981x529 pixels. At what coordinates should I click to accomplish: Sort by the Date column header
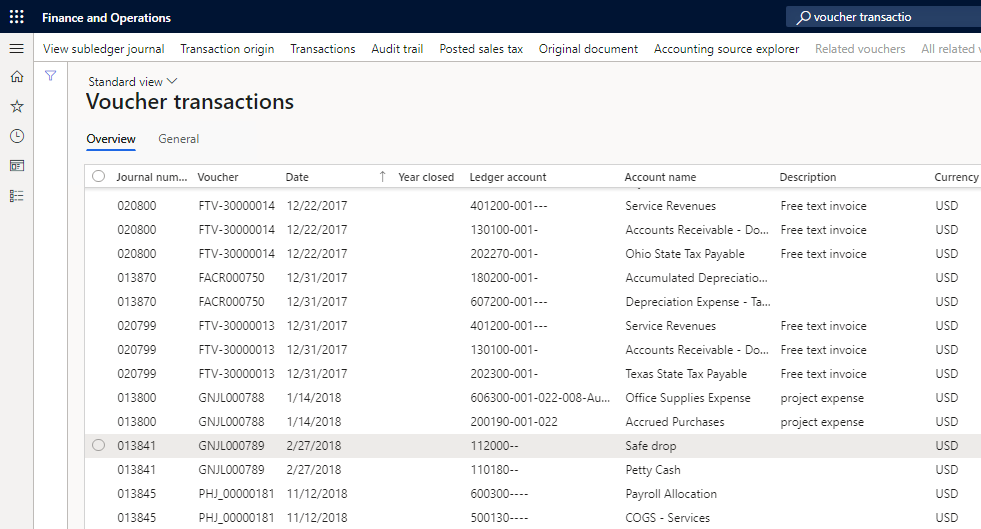click(x=297, y=177)
